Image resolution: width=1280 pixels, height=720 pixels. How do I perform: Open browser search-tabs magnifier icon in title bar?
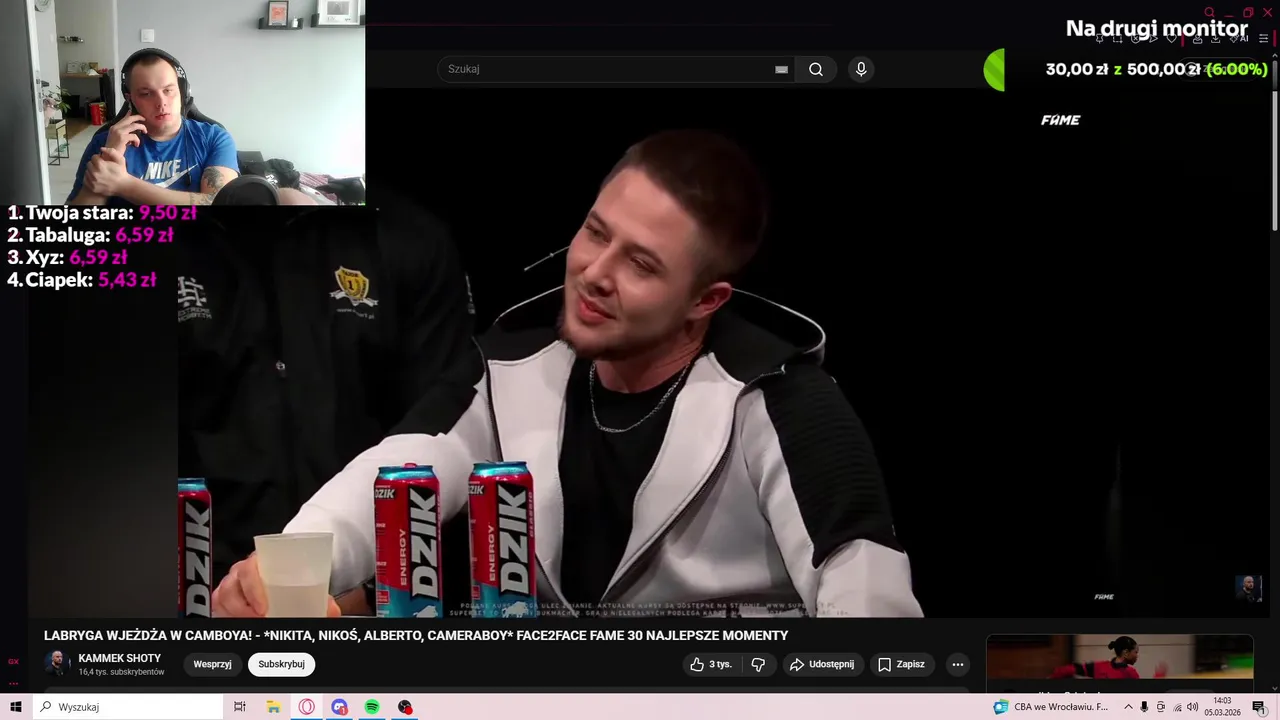[1209, 12]
